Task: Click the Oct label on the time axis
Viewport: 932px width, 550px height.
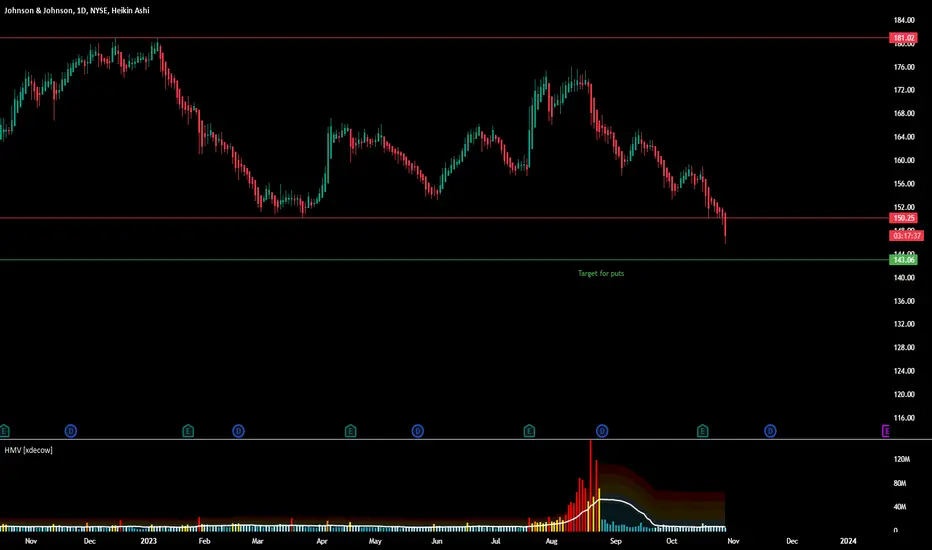Action: point(672,541)
